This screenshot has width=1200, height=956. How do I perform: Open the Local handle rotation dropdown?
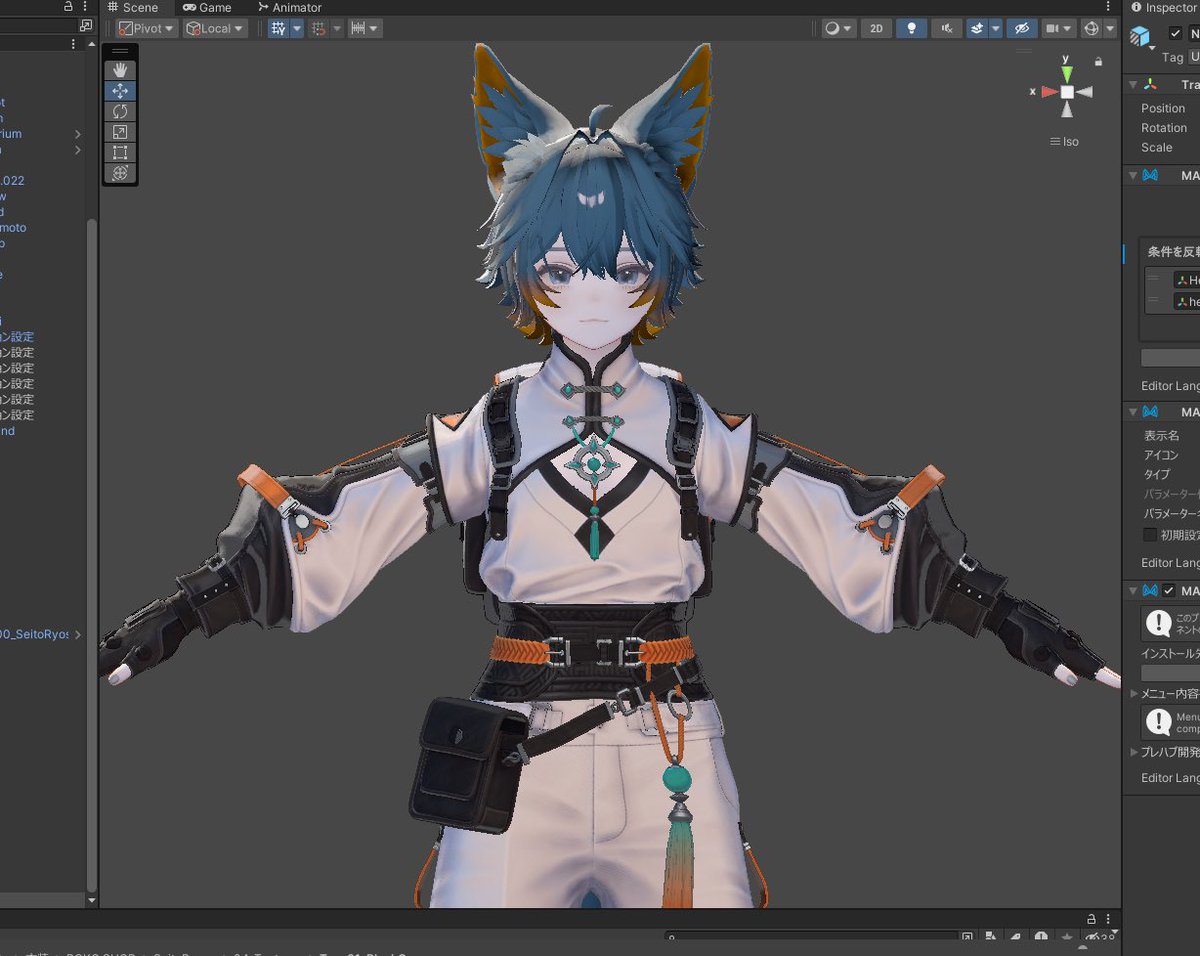[215, 29]
